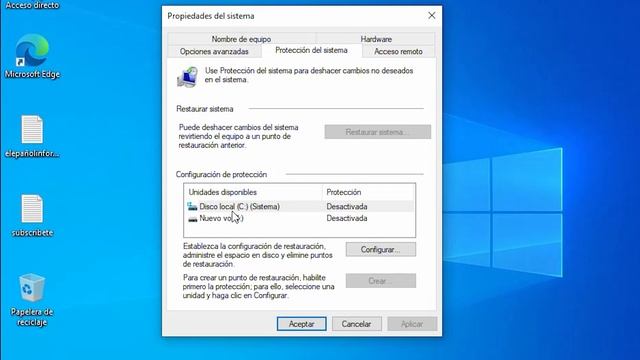
Task: Click the Restaurar sistema section heading
Action: click(x=205, y=109)
